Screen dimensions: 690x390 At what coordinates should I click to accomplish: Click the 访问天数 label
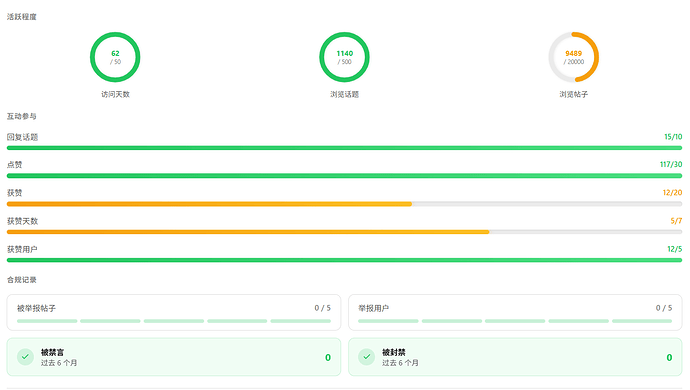point(115,94)
